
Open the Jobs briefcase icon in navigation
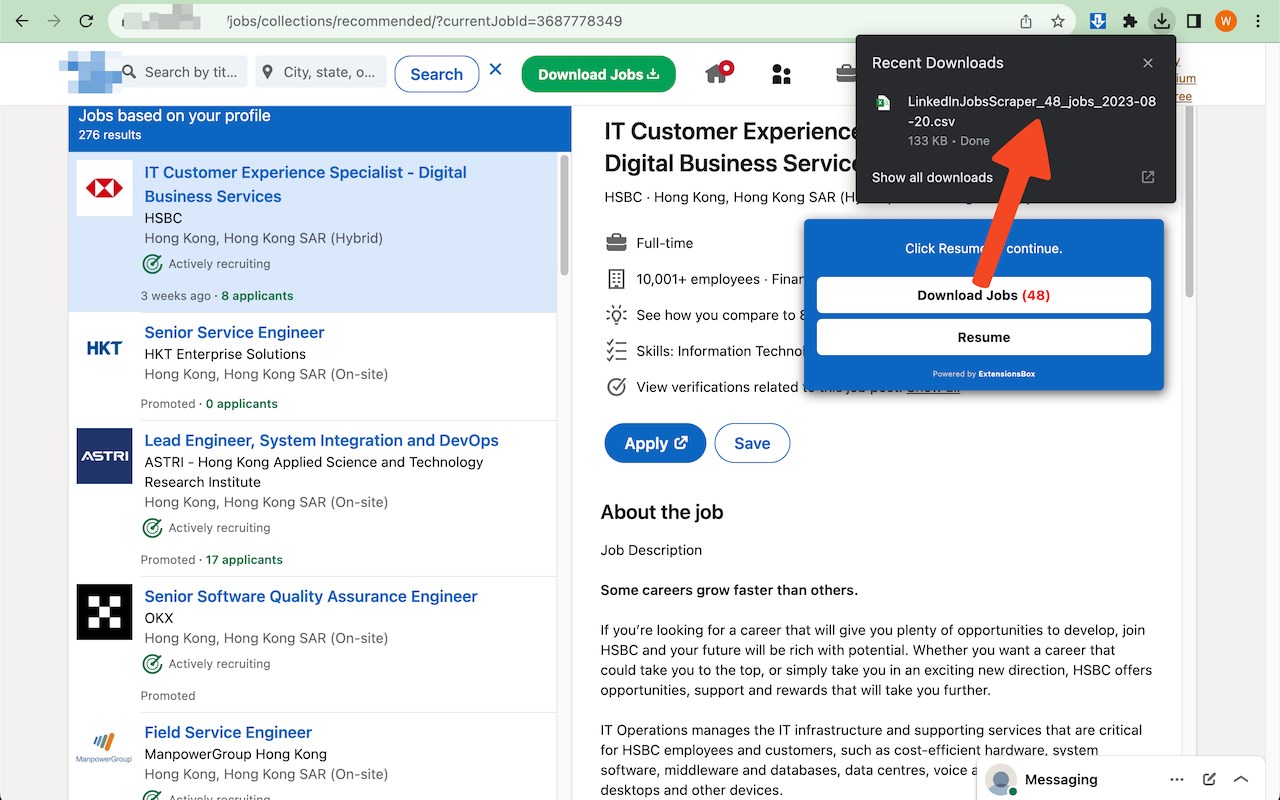point(845,73)
